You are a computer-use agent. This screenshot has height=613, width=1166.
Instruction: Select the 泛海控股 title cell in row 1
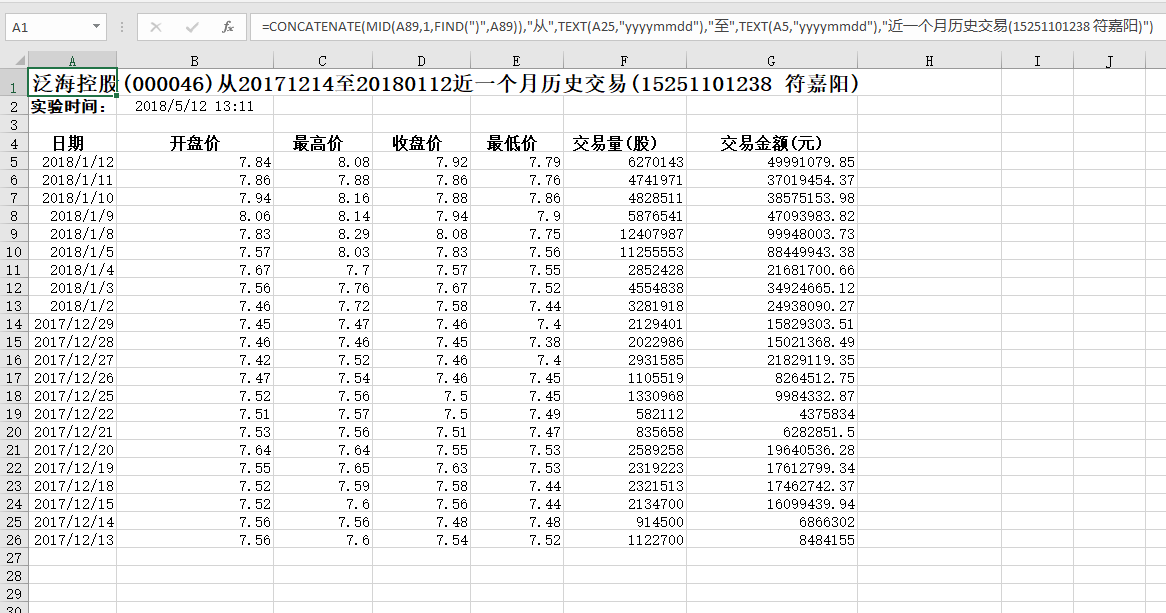point(73,85)
